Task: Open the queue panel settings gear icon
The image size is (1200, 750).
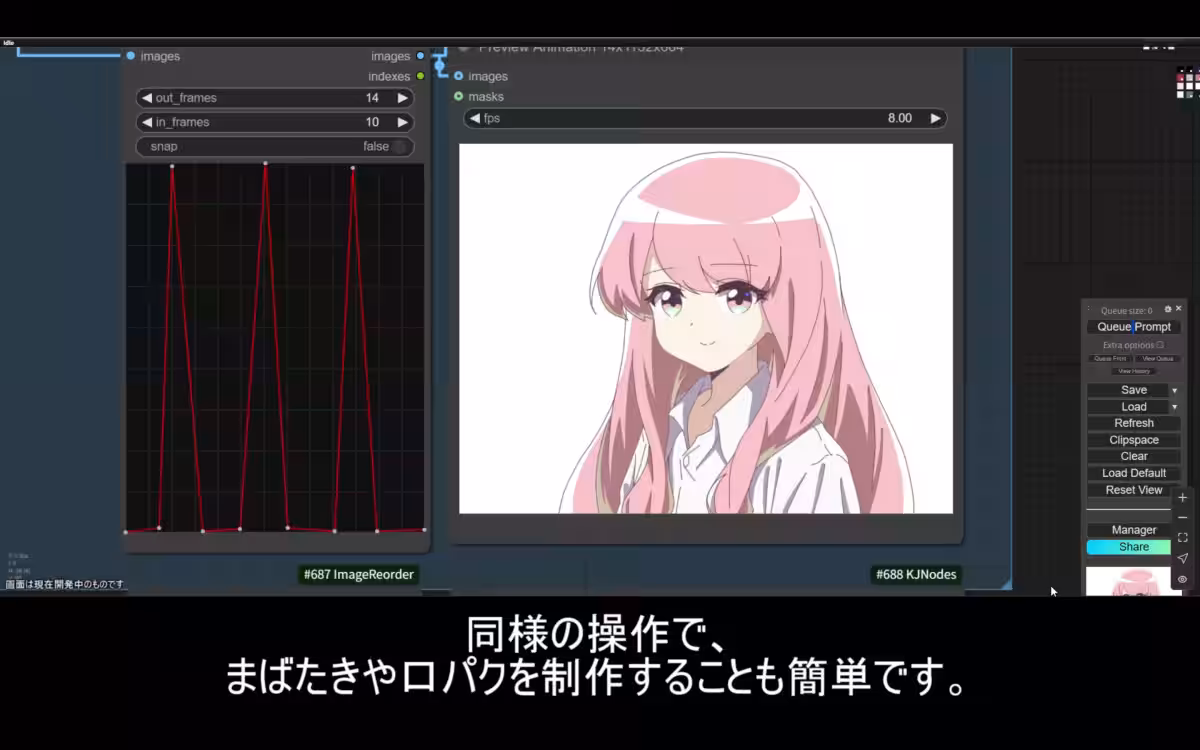Action: (1169, 309)
